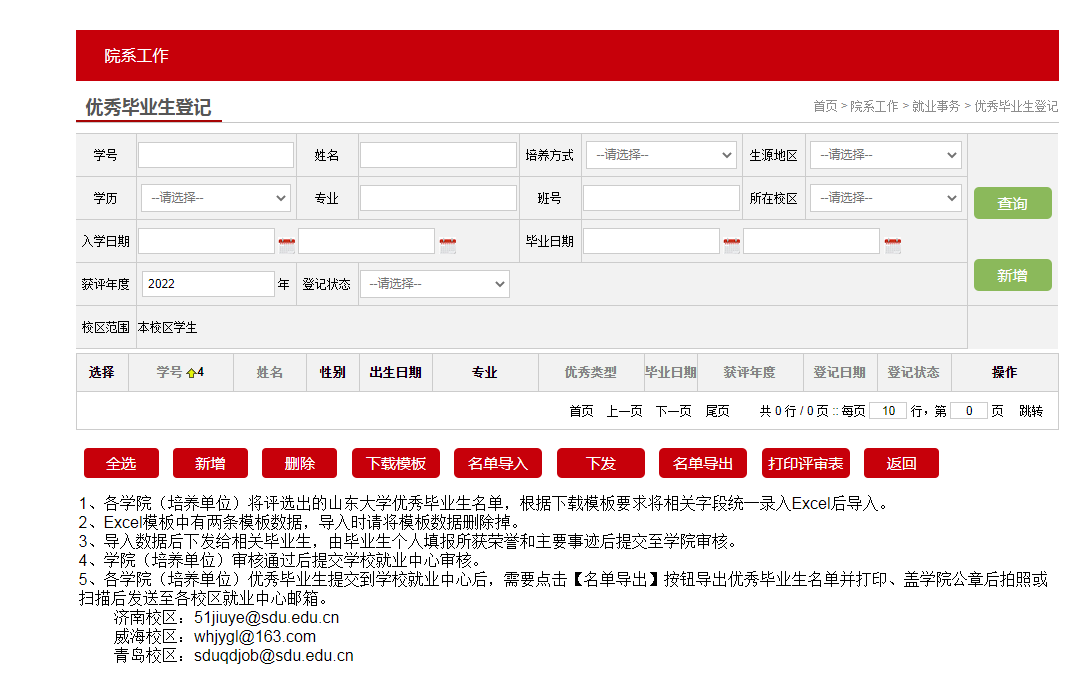Focus the 姓名 input field
The width and height of the screenshot is (1066, 674).
438,155
